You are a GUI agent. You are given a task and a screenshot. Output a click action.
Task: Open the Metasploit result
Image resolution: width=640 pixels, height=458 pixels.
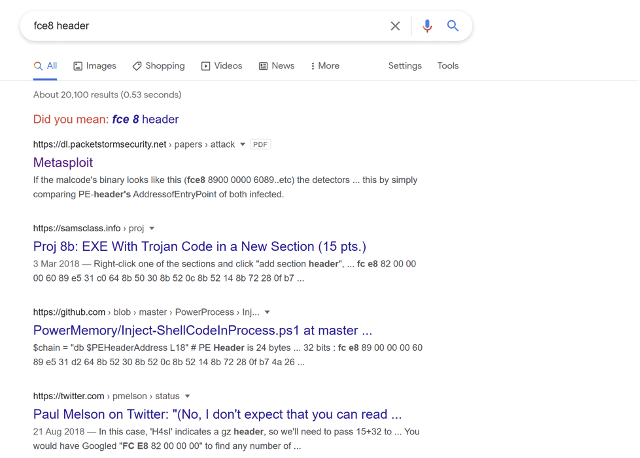[63, 162]
